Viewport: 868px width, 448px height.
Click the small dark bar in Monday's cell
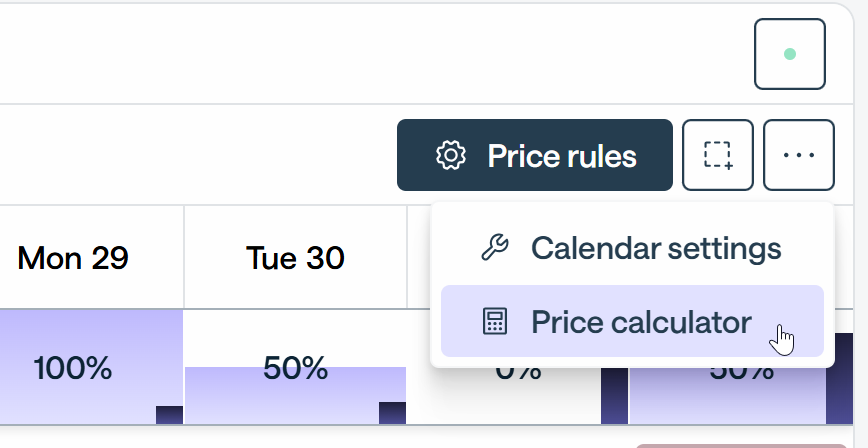coord(169,415)
